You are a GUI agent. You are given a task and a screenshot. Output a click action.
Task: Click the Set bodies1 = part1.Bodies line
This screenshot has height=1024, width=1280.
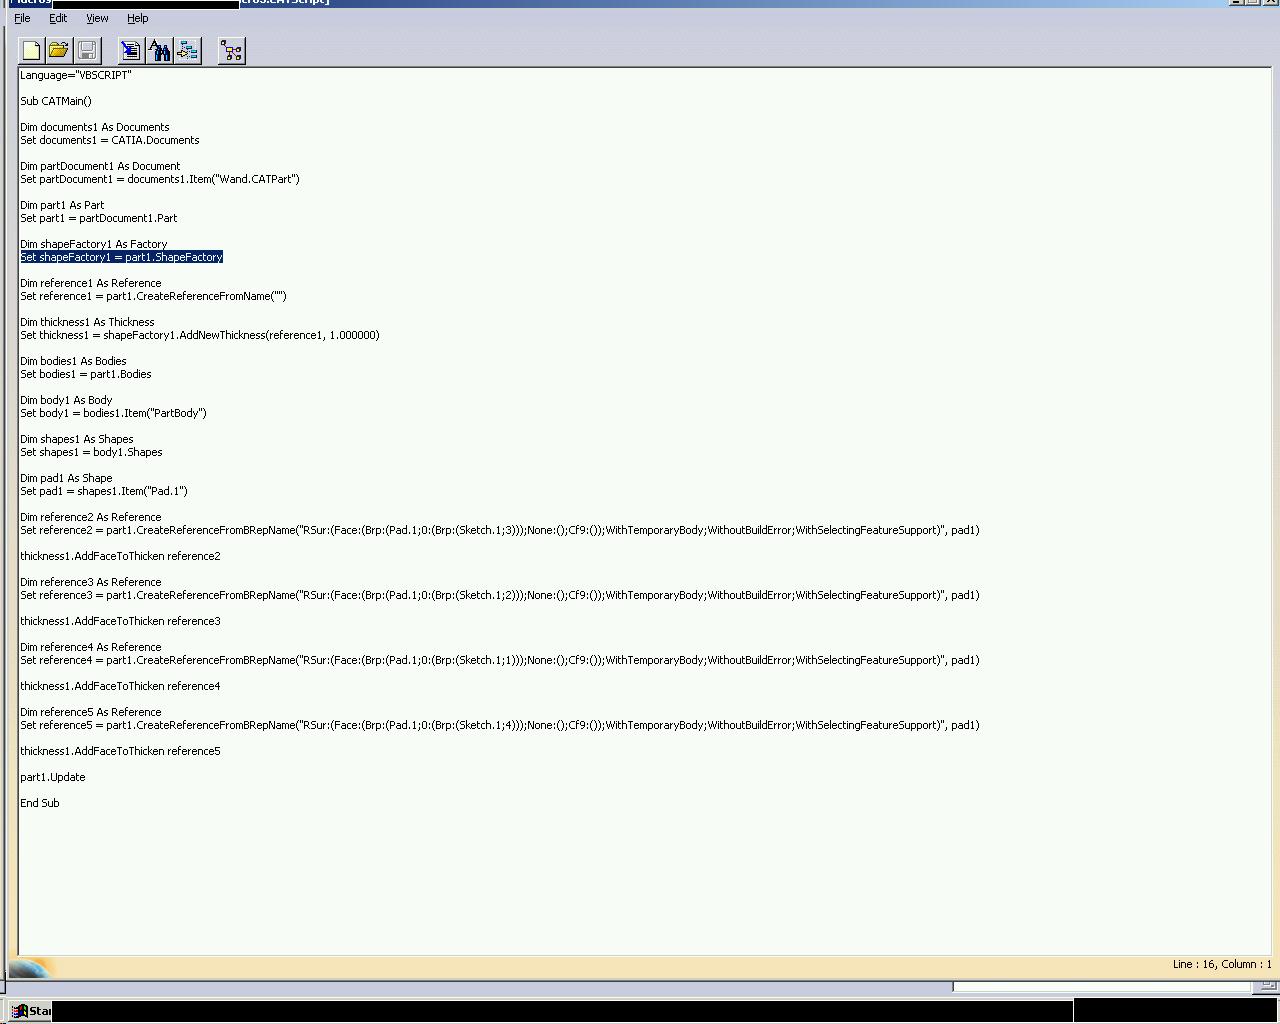(x=86, y=374)
